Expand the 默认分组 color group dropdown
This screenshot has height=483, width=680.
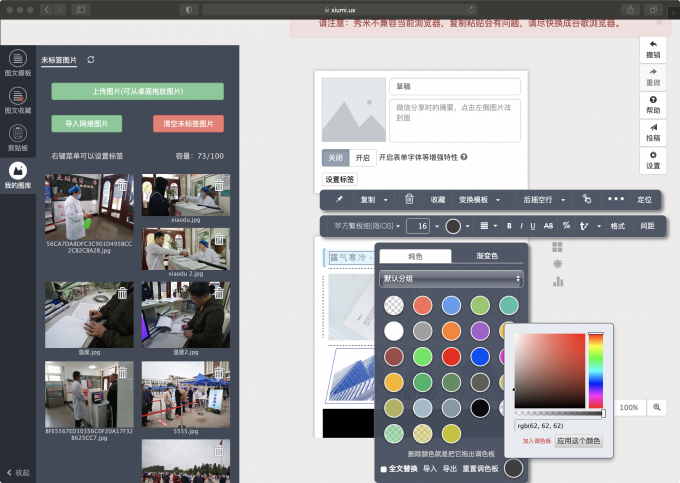tap(451, 279)
